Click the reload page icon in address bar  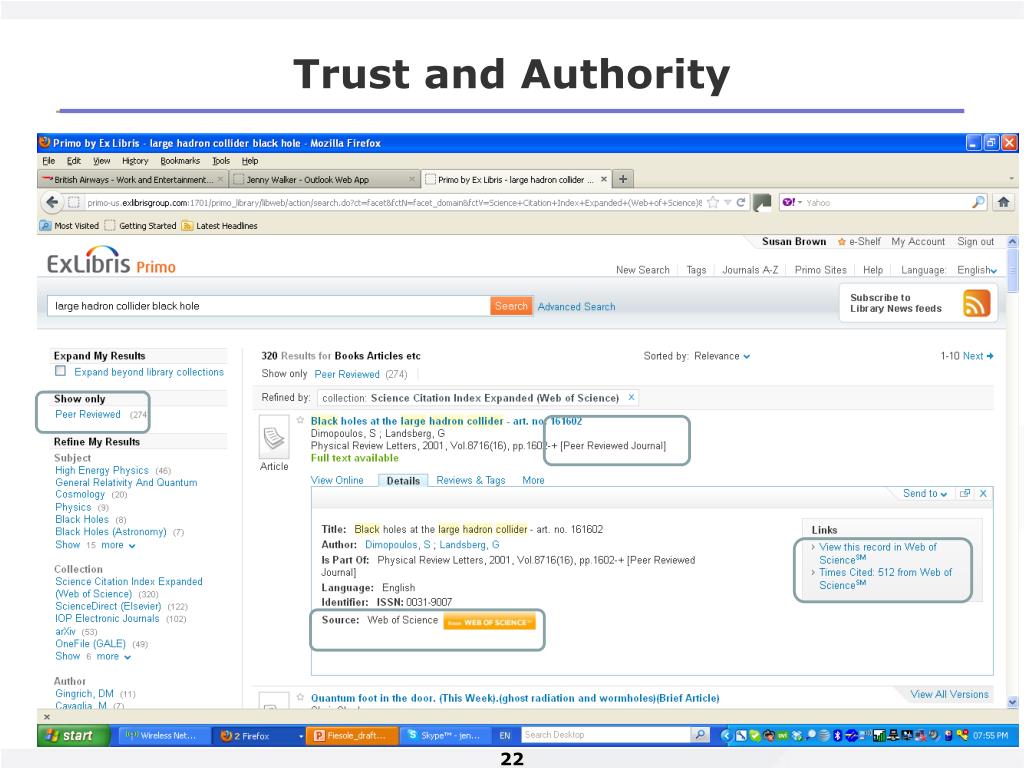tap(741, 202)
